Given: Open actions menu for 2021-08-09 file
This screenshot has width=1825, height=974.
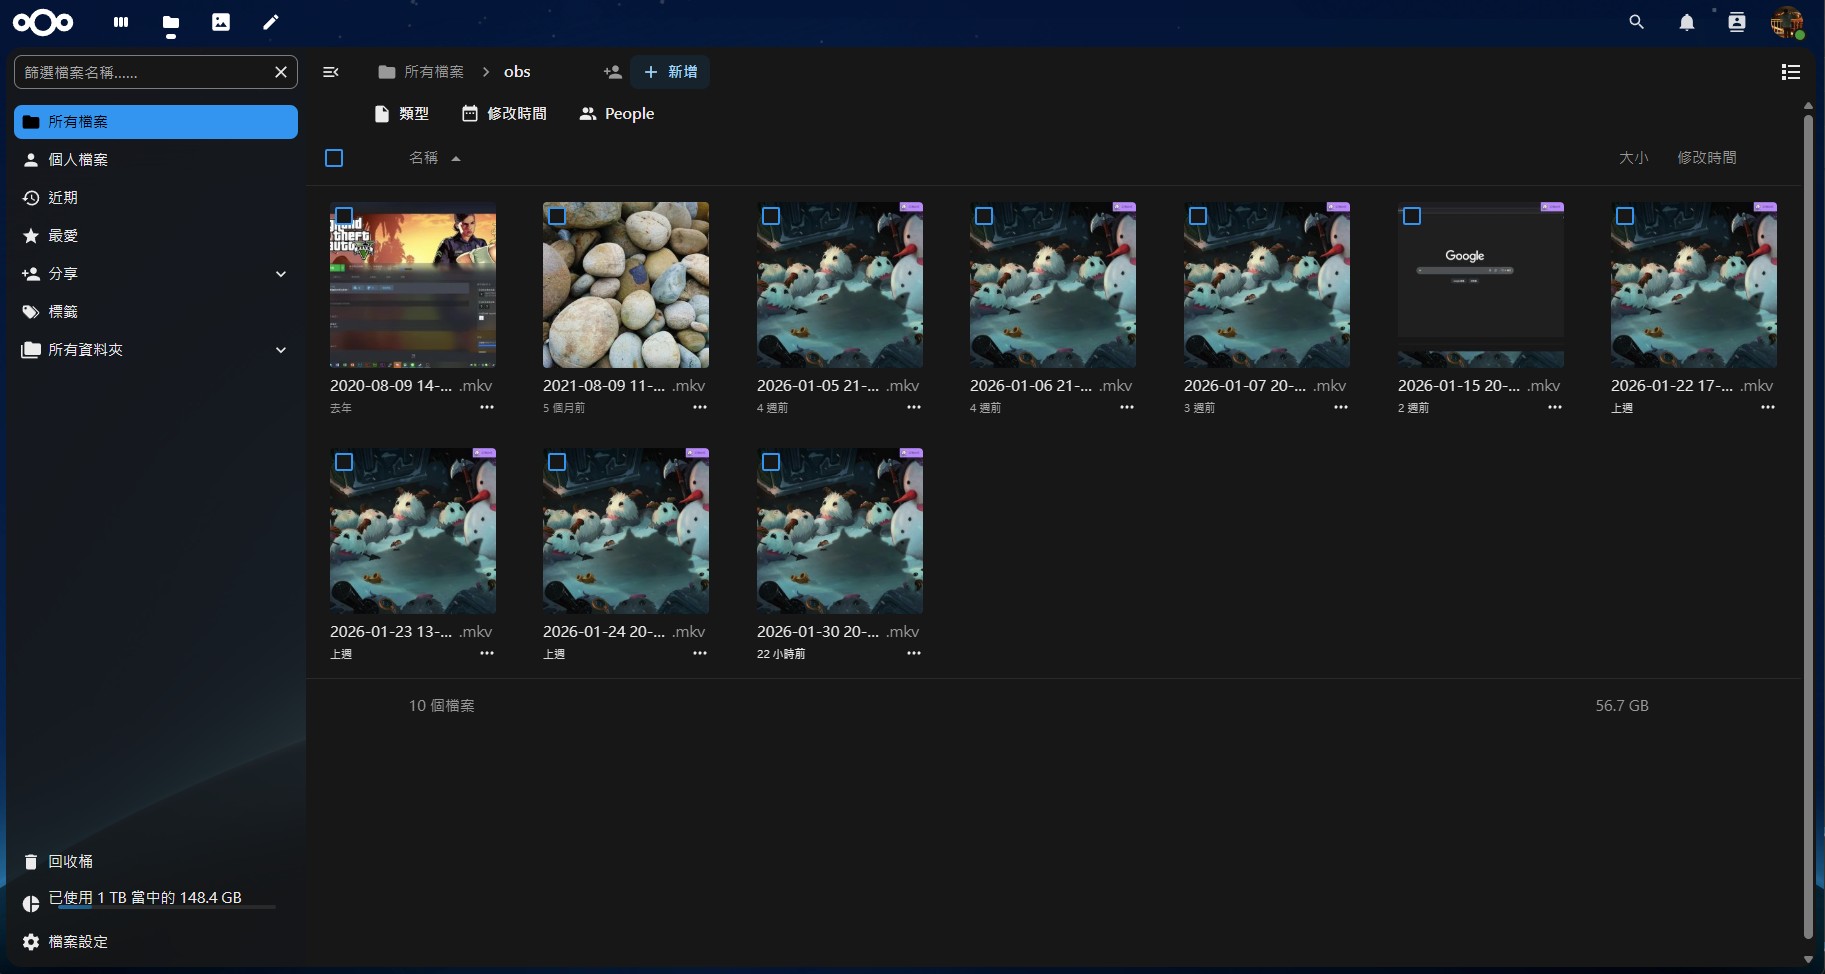Looking at the screenshot, I should pyautogui.click(x=700, y=407).
